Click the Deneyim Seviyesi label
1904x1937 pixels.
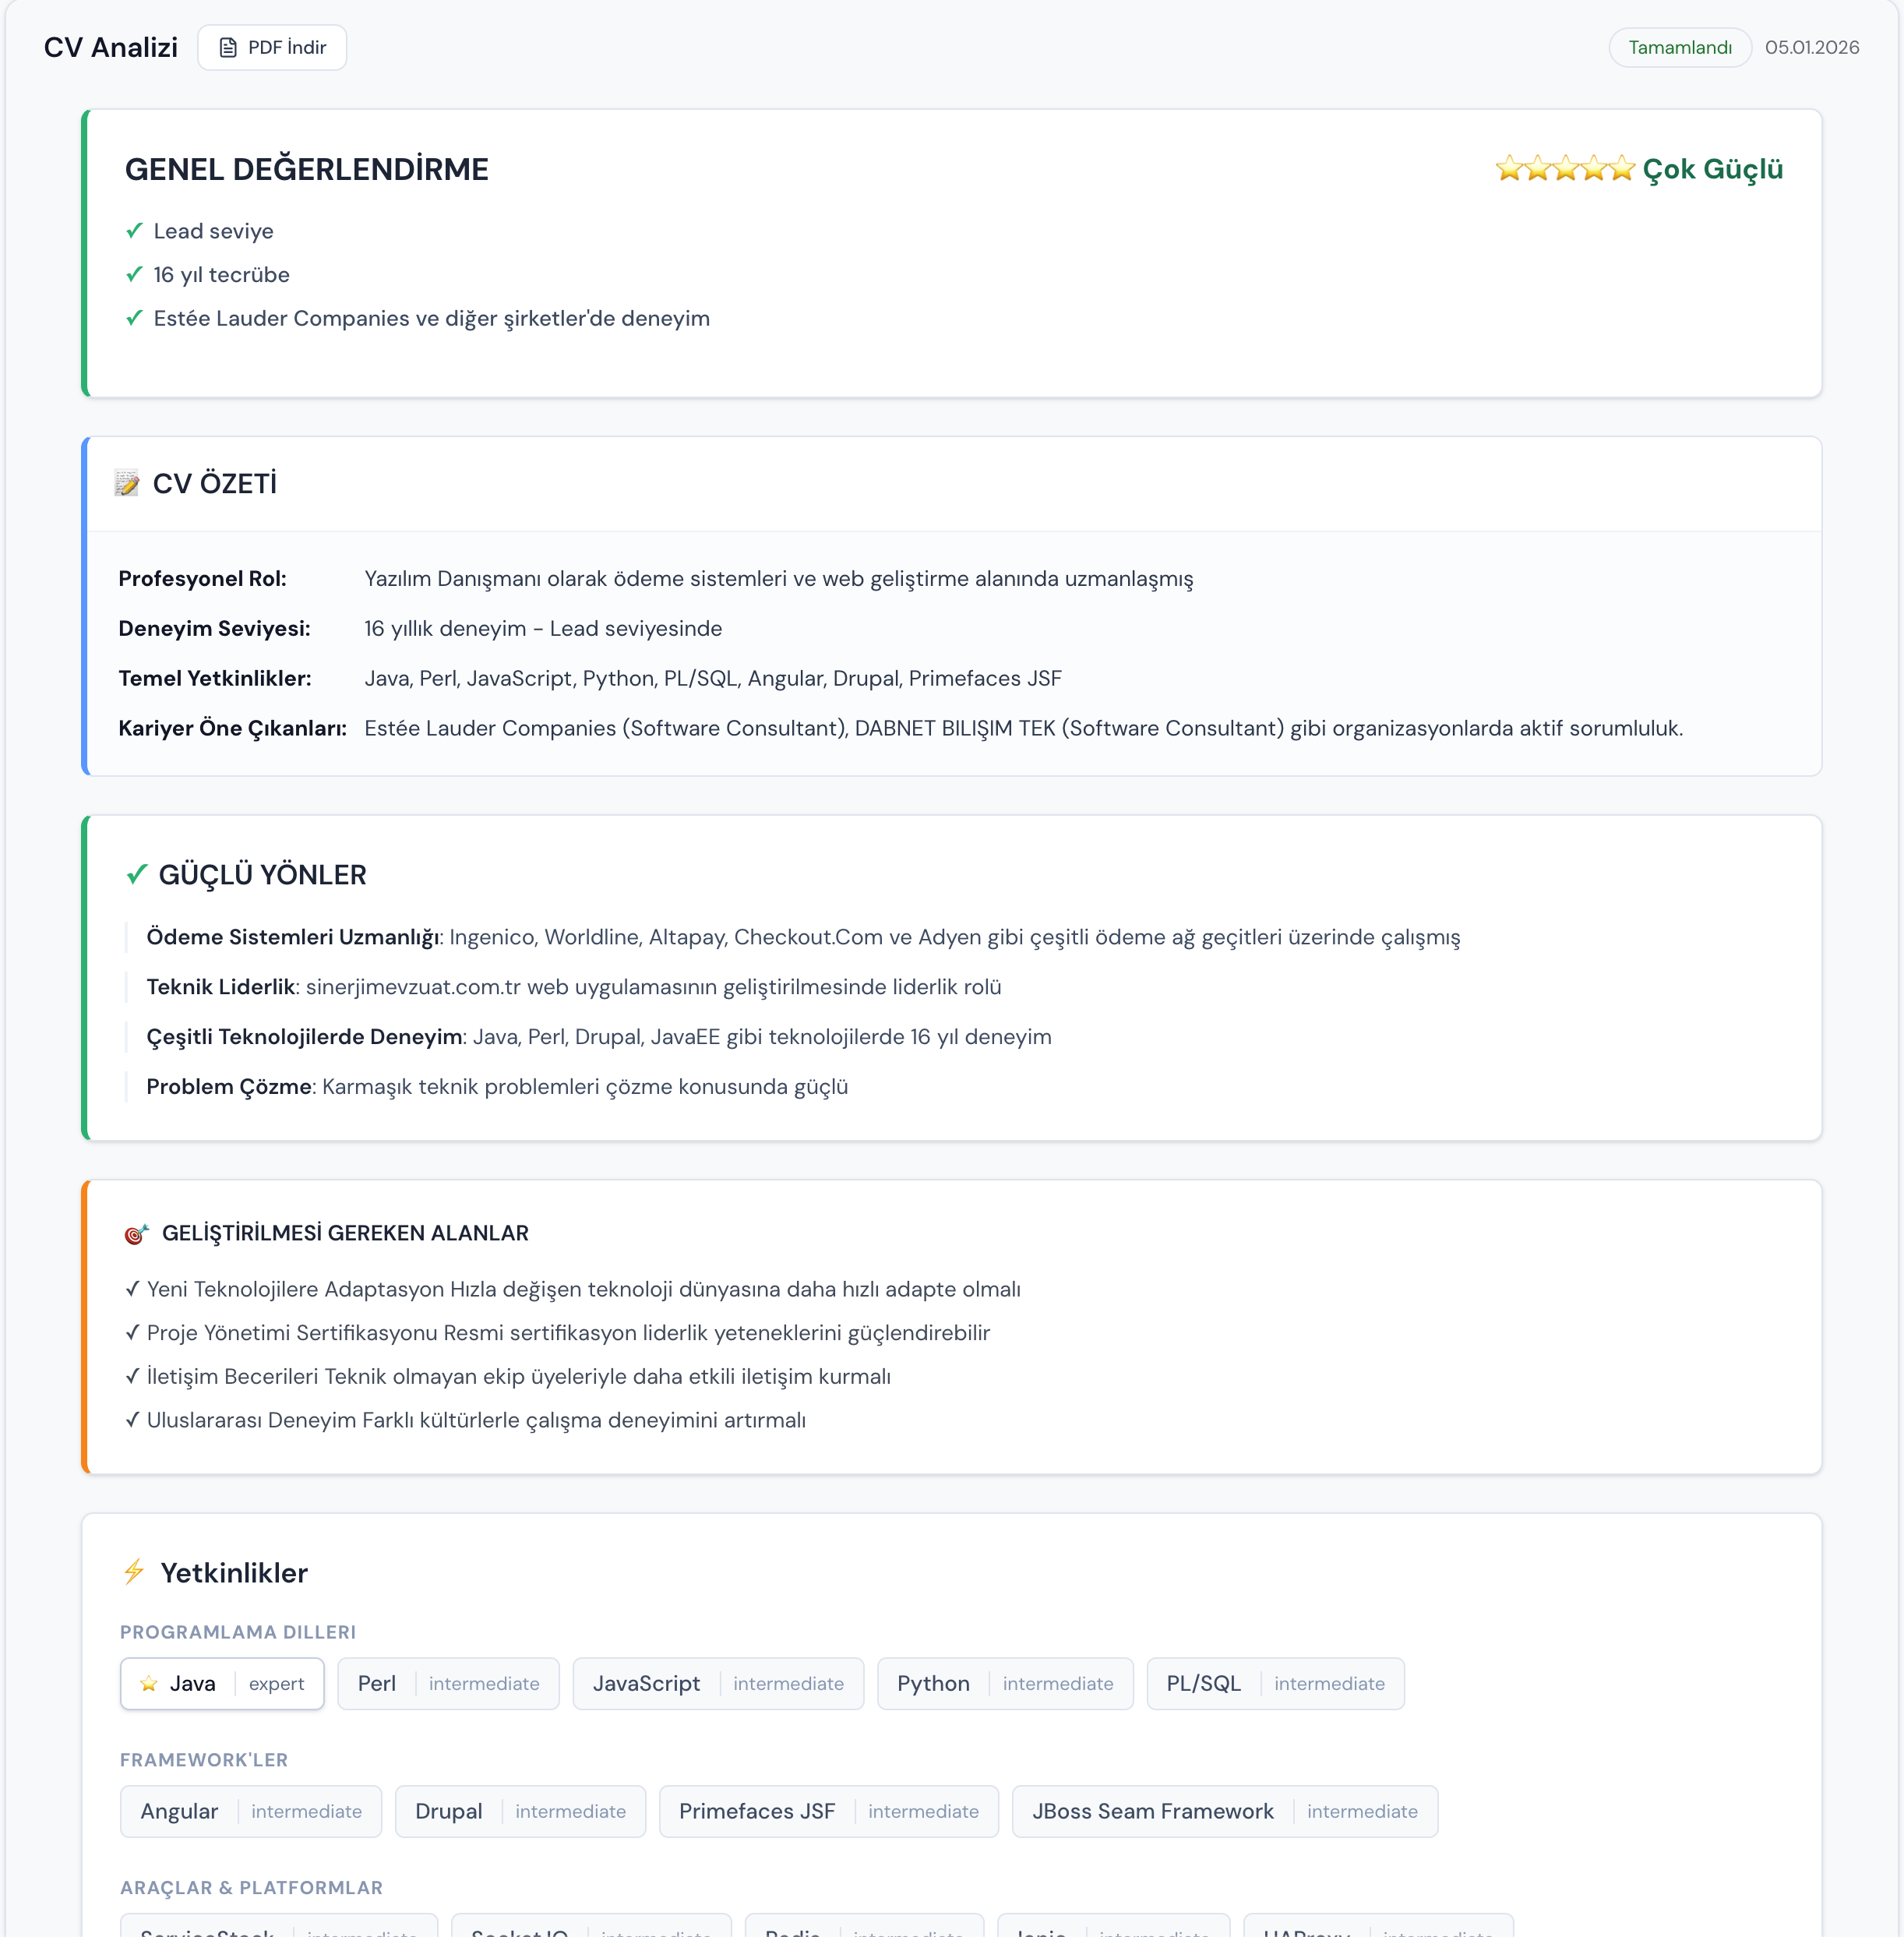[215, 629]
